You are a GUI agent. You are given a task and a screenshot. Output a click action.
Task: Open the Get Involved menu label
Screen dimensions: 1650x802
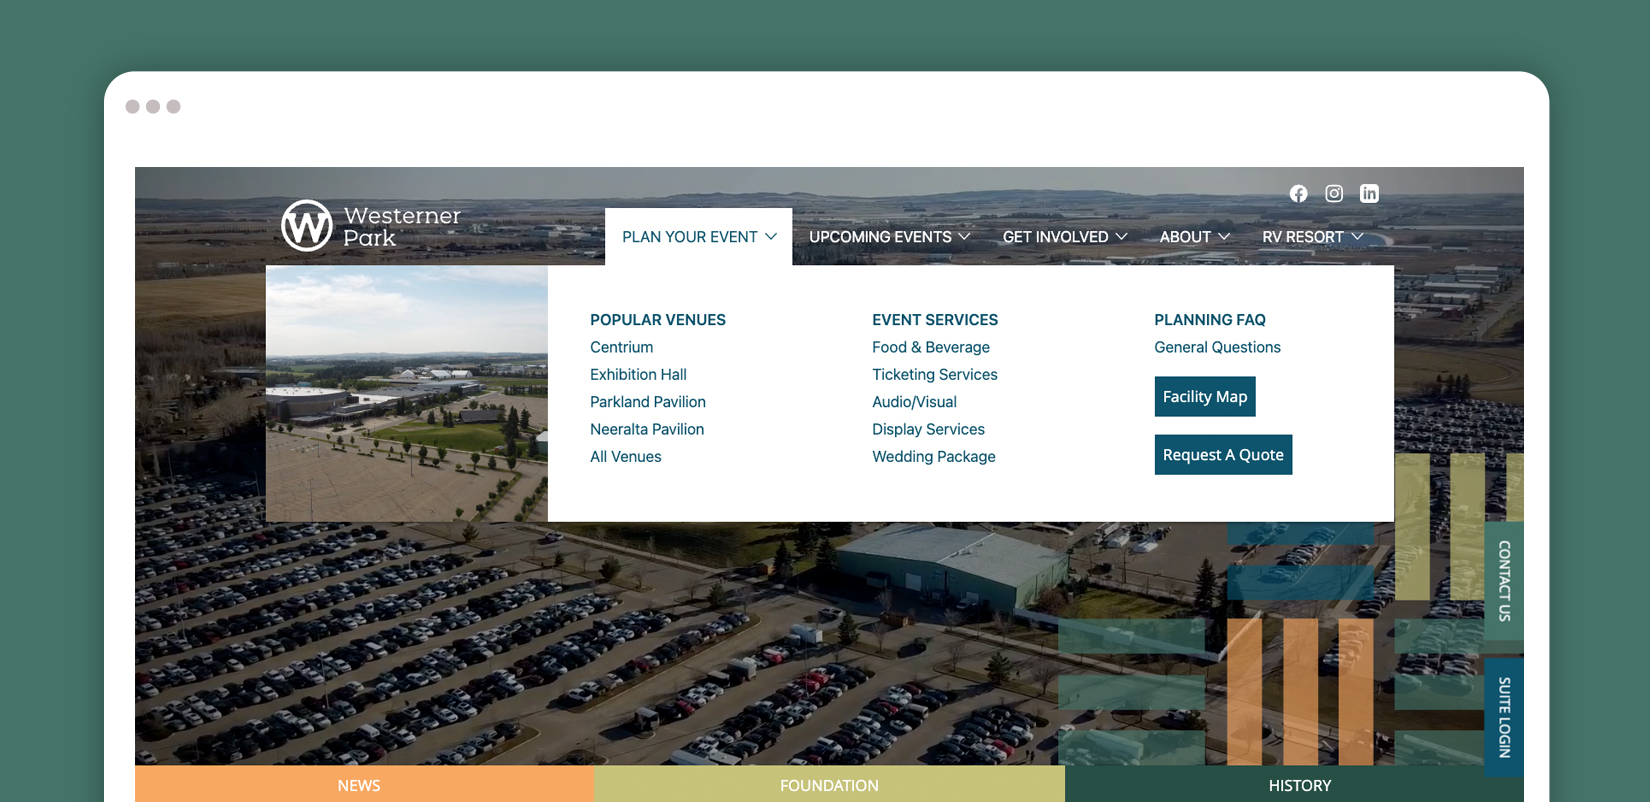[1055, 237]
